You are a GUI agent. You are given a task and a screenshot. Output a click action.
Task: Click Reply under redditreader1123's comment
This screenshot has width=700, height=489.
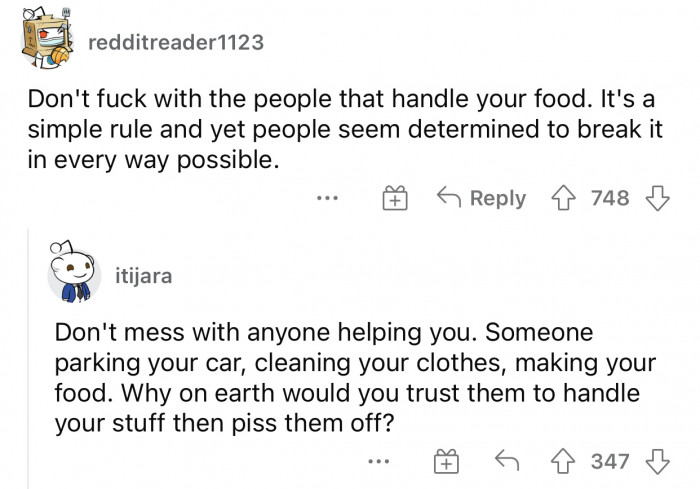pyautogui.click(x=482, y=198)
